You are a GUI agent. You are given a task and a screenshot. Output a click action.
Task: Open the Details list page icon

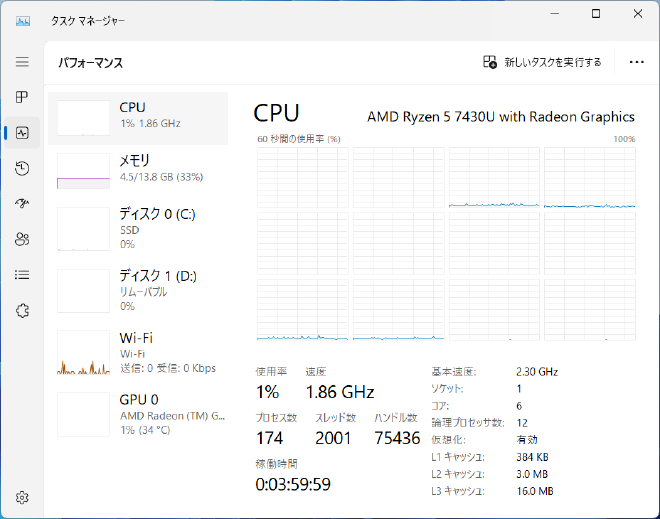click(x=22, y=275)
